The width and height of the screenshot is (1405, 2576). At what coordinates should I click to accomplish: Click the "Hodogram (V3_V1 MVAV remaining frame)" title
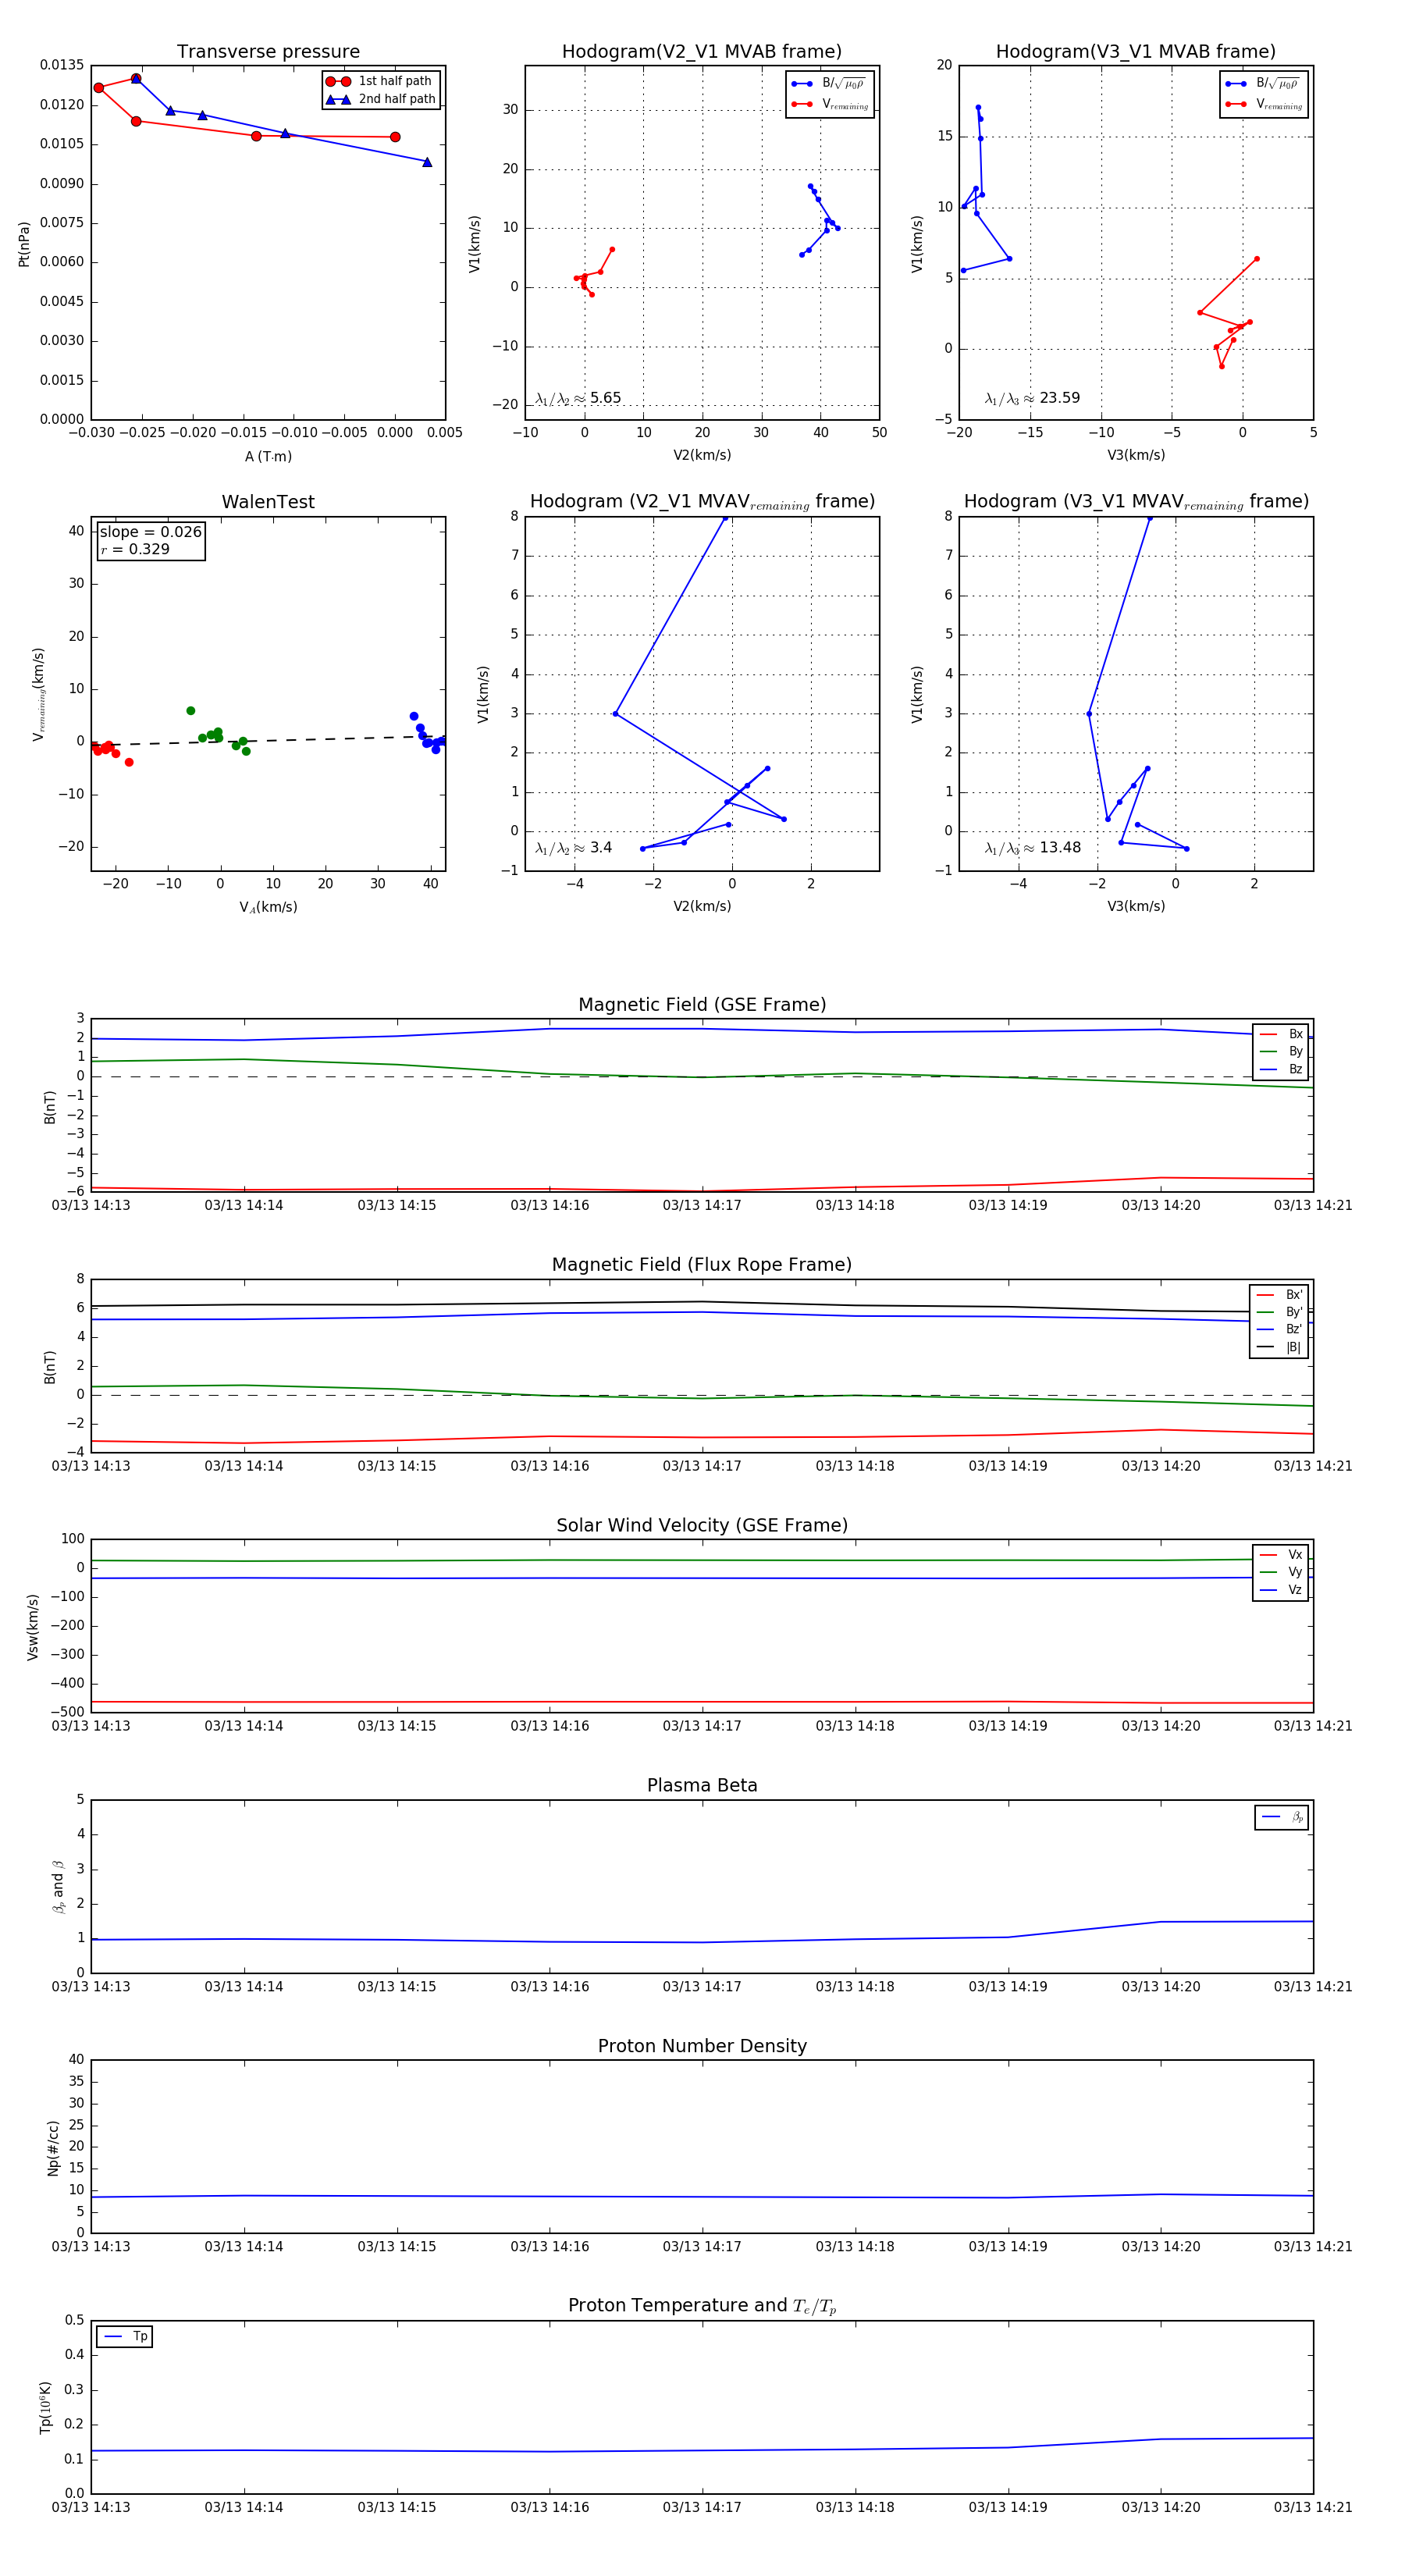click(1136, 502)
